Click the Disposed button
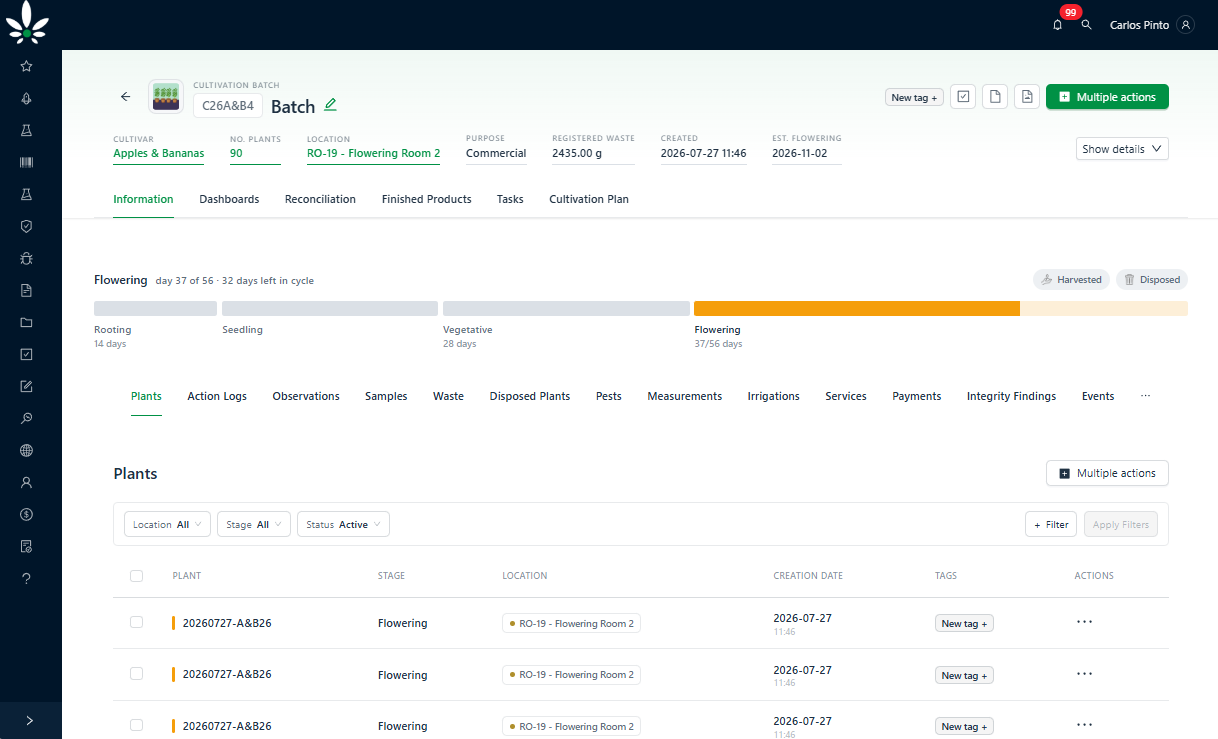Screen dimensions: 1218x739 click(x=1152, y=280)
